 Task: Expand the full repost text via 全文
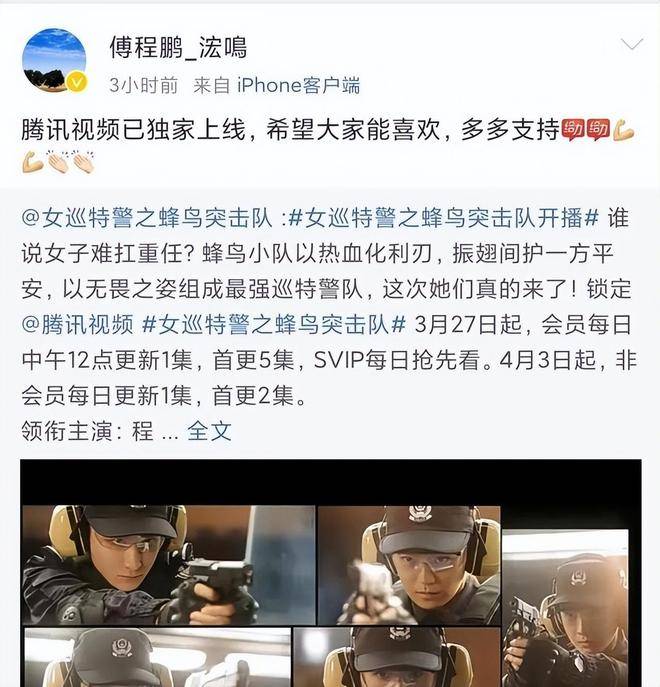209,432
